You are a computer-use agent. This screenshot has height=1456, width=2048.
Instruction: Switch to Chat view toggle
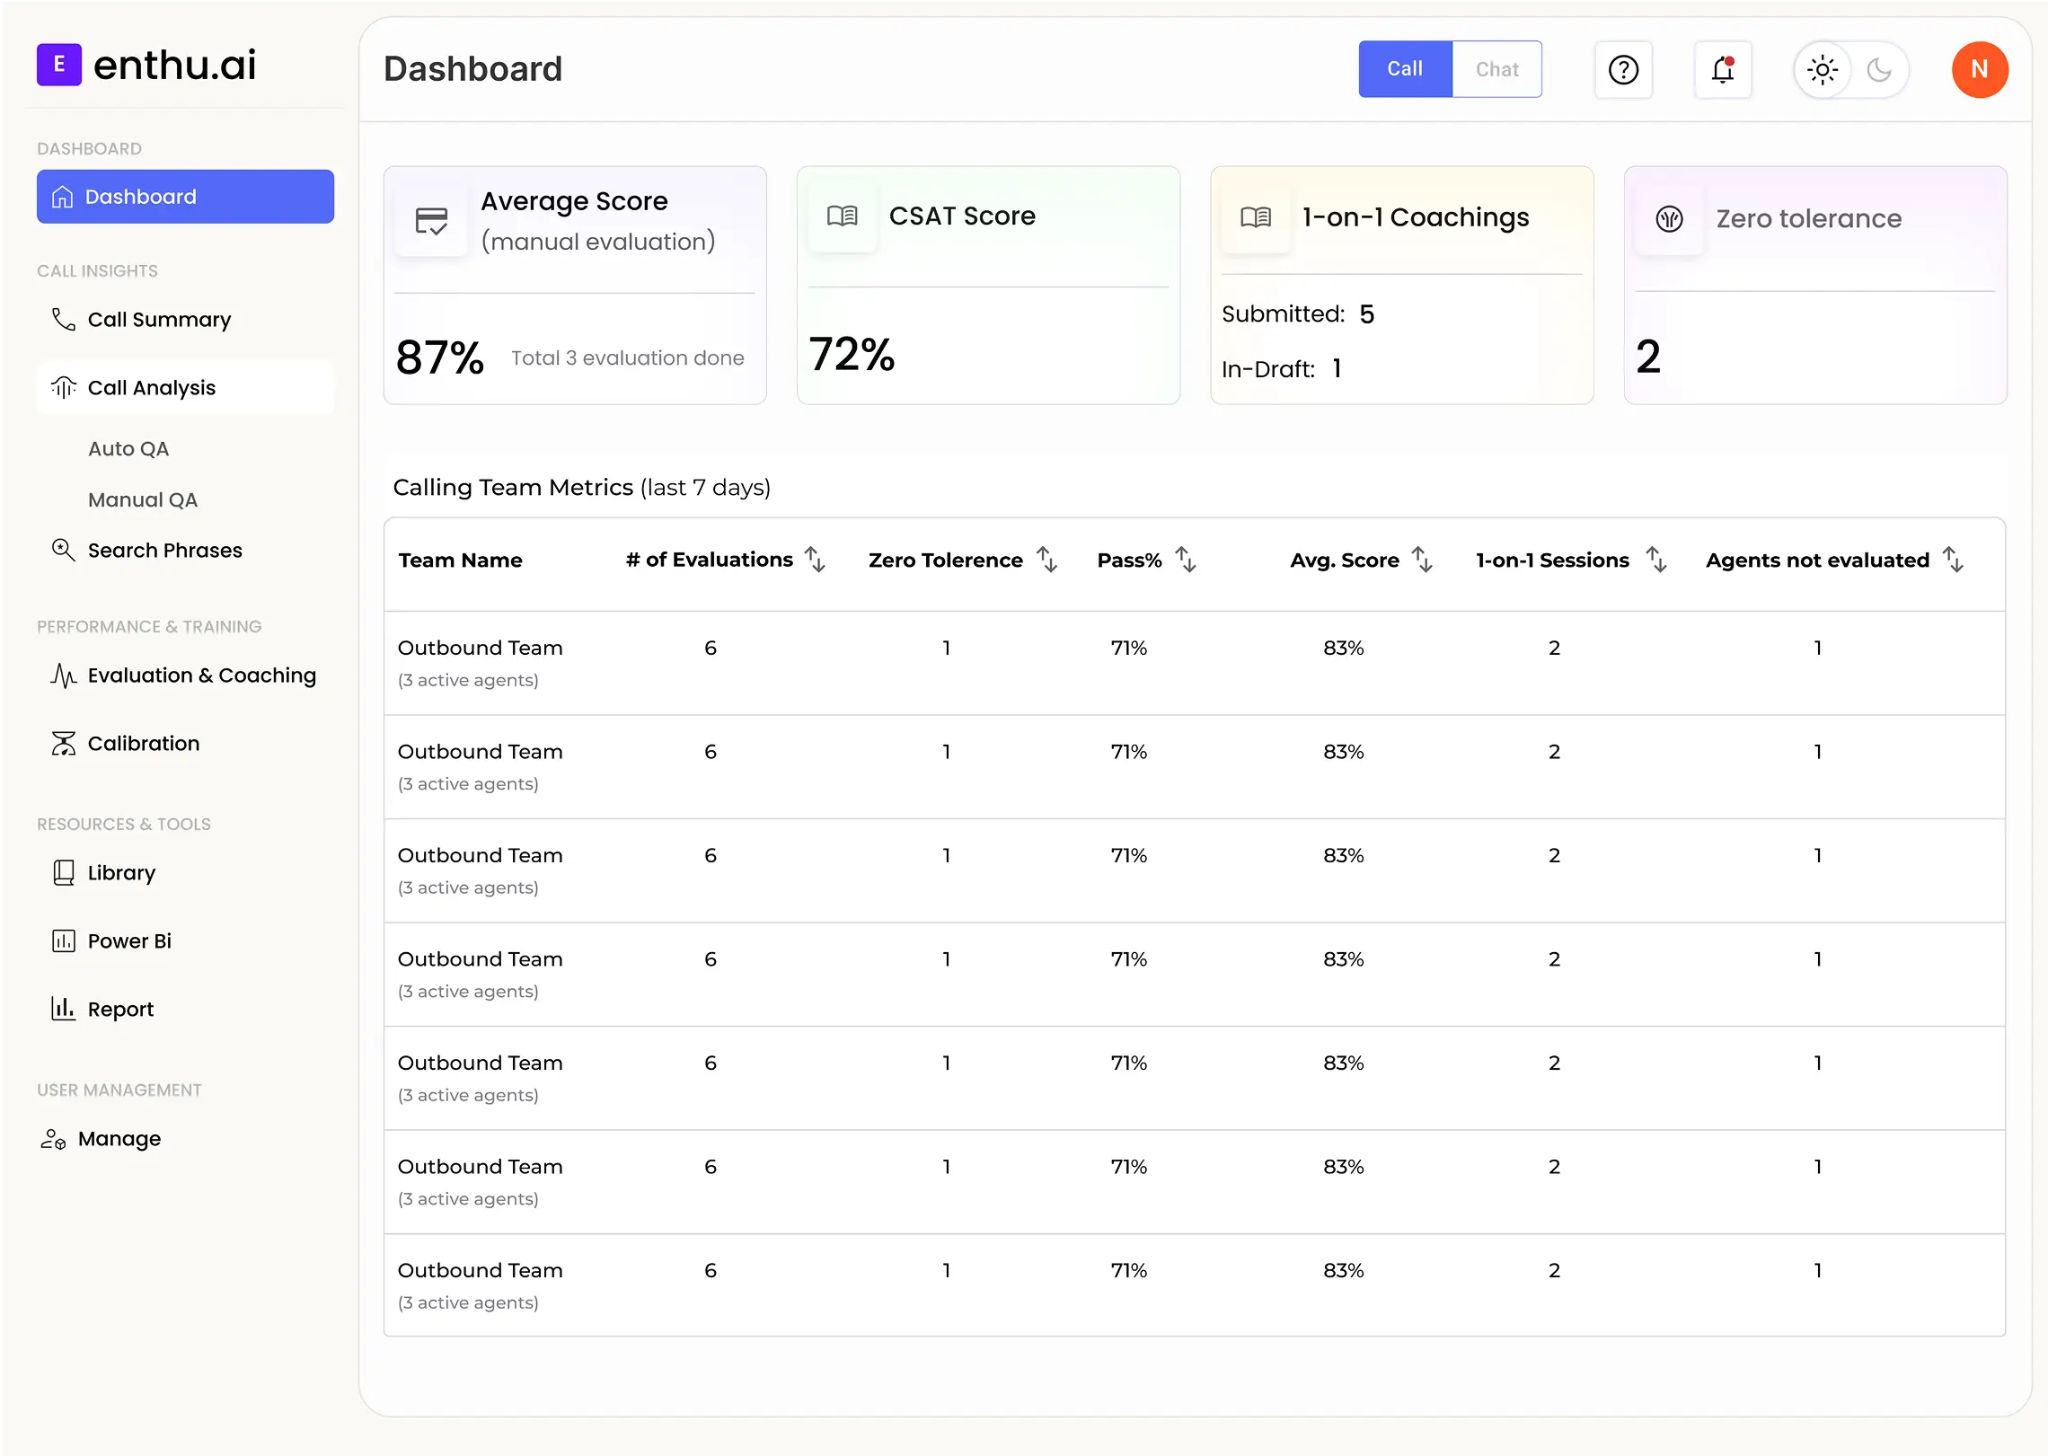1496,69
